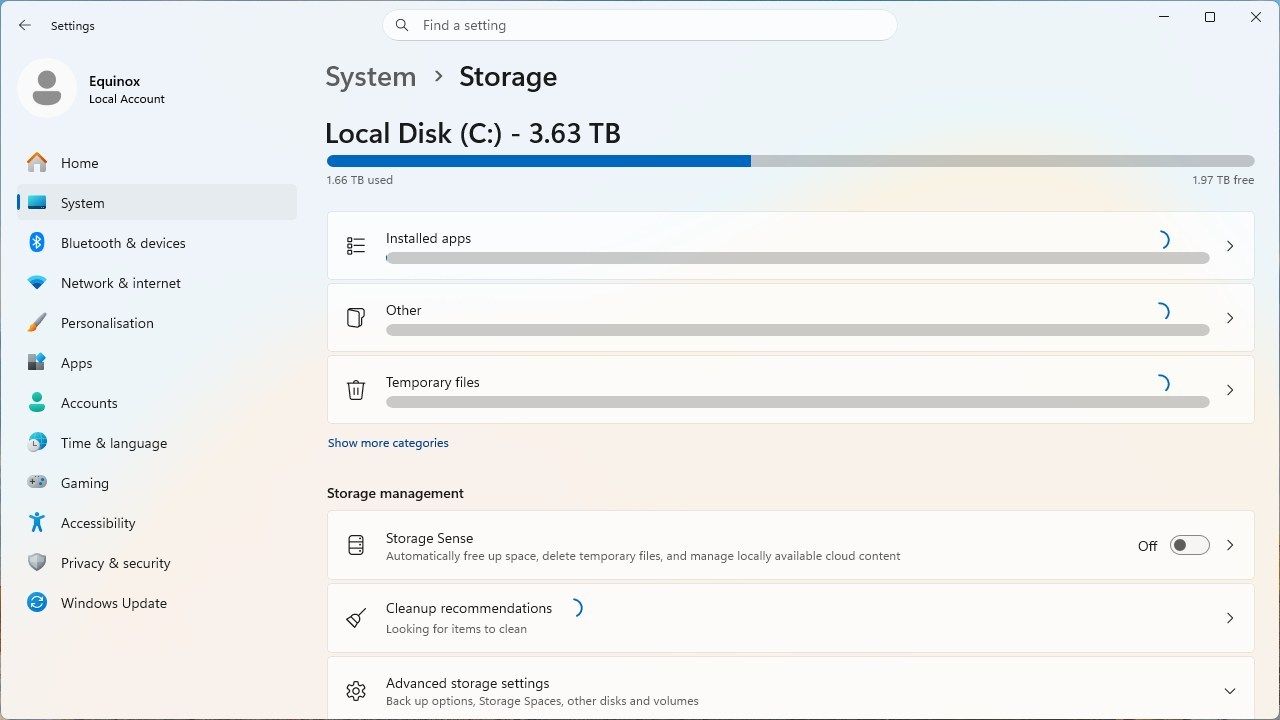Click the 1.97 TB free label

(1223, 180)
